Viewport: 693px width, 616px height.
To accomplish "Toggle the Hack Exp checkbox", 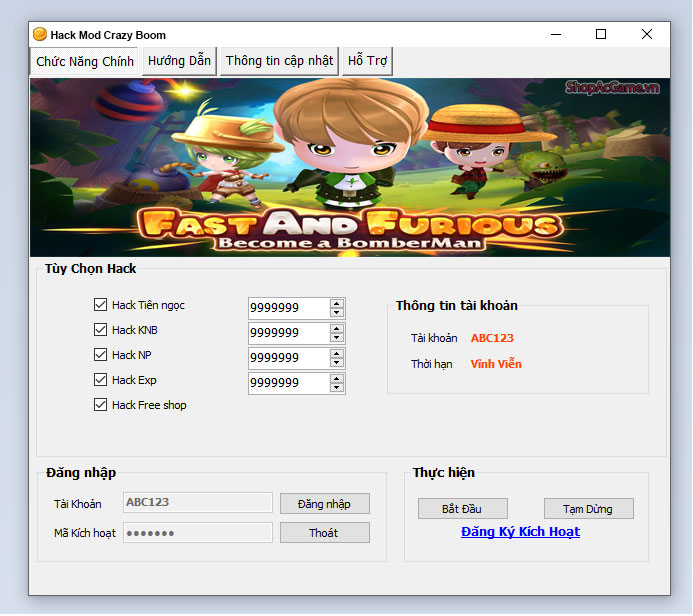I will click(100, 380).
